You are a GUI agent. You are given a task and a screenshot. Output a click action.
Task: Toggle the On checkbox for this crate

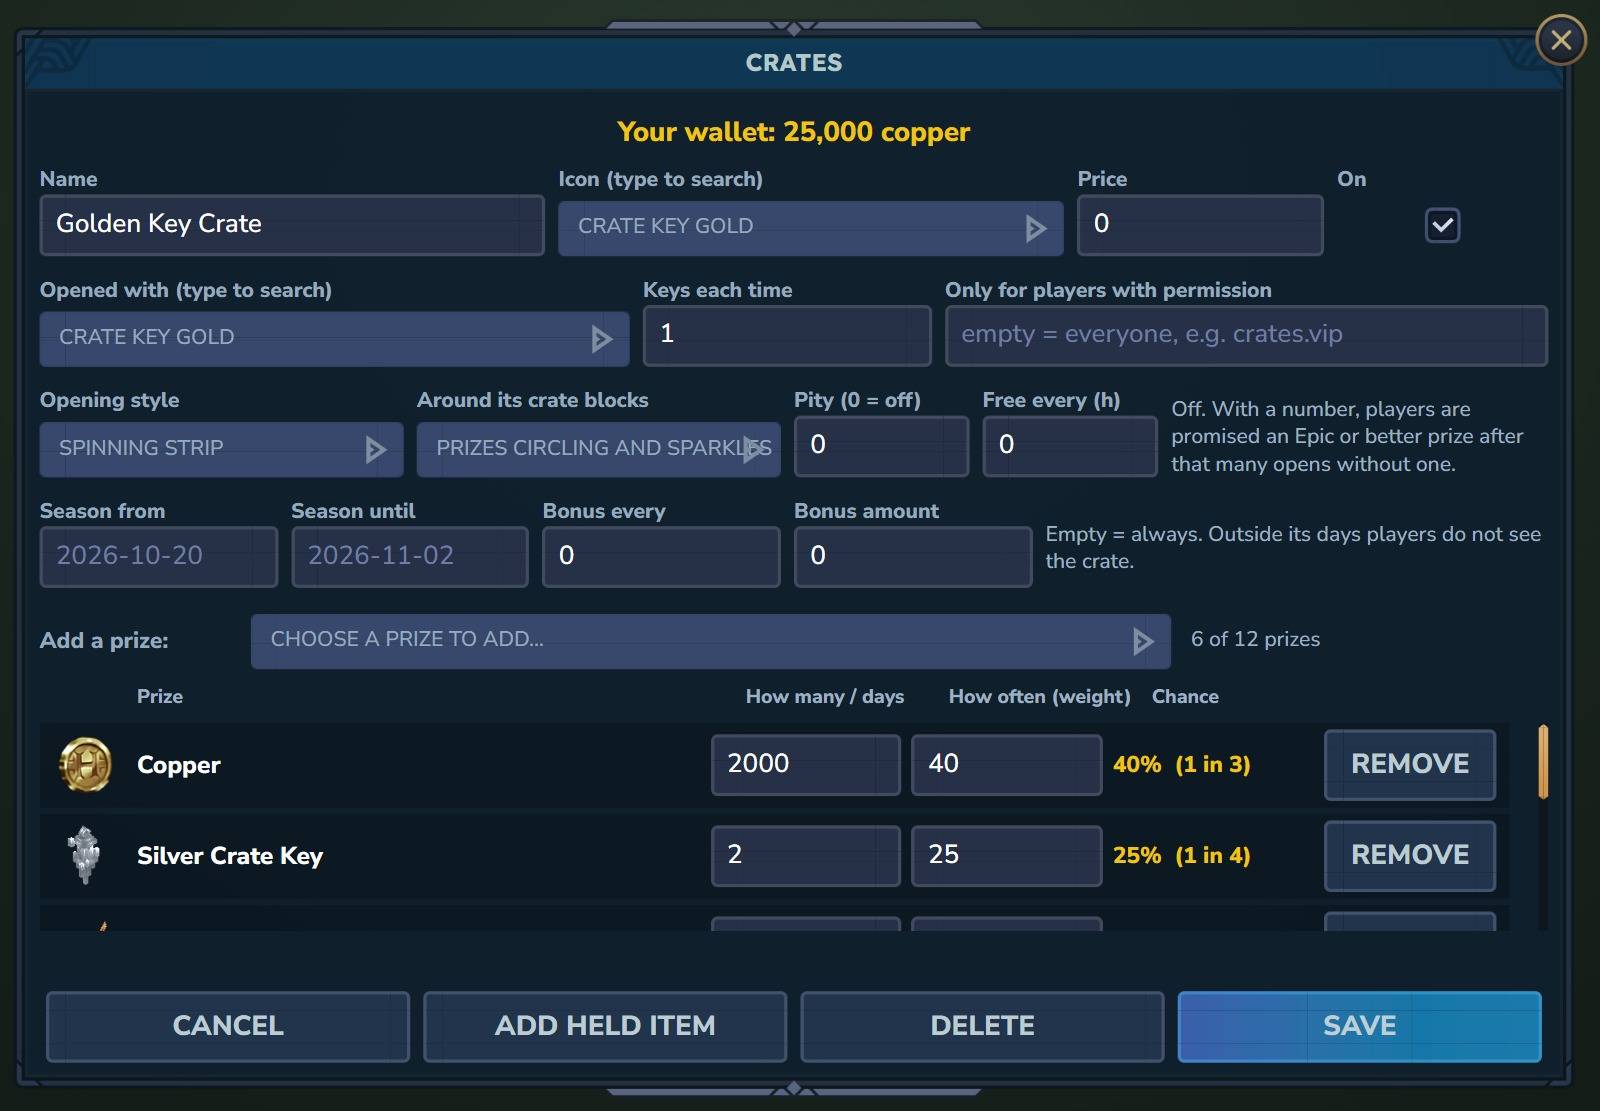click(1442, 225)
